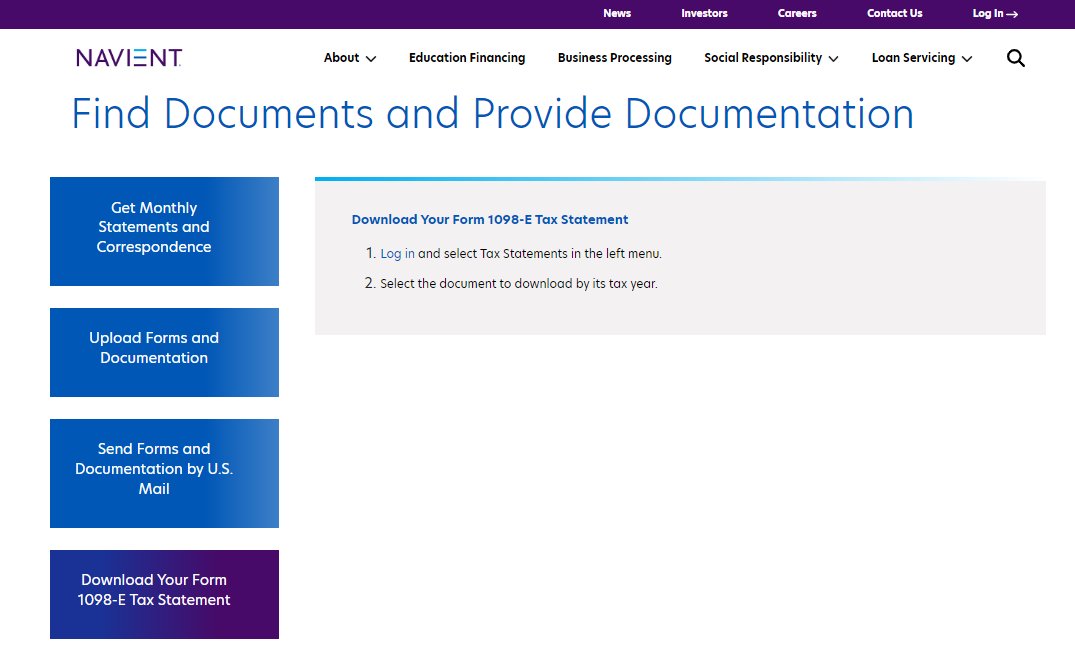Click the Navient logo
This screenshot has width=1075, height=660.
pyautogui.click(x=127, y=58)
